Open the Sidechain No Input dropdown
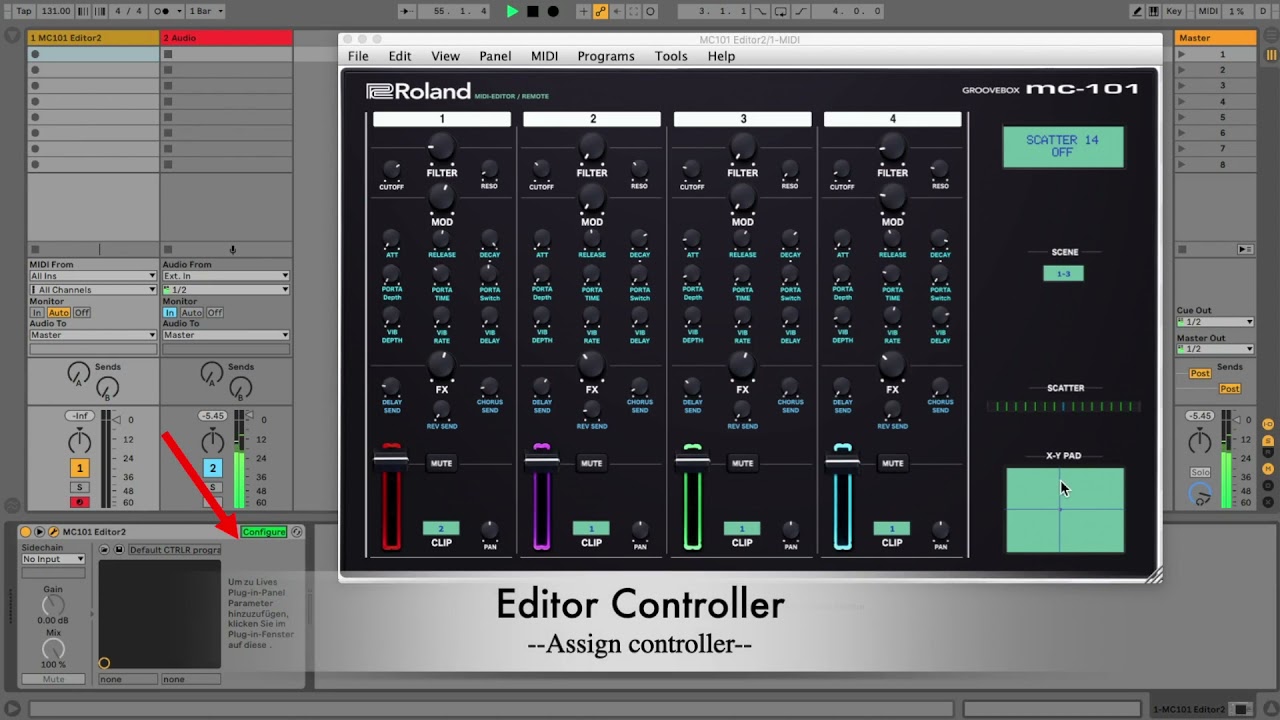Viewport: 1280px width, 720px height. click(x=53, y=559)
